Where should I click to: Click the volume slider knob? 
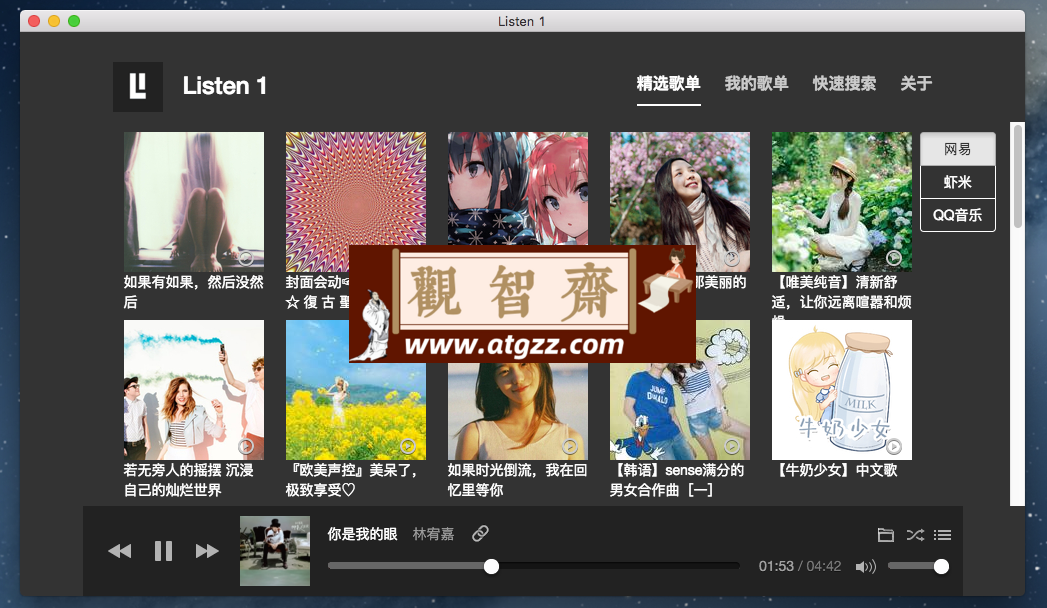point(941,567)
